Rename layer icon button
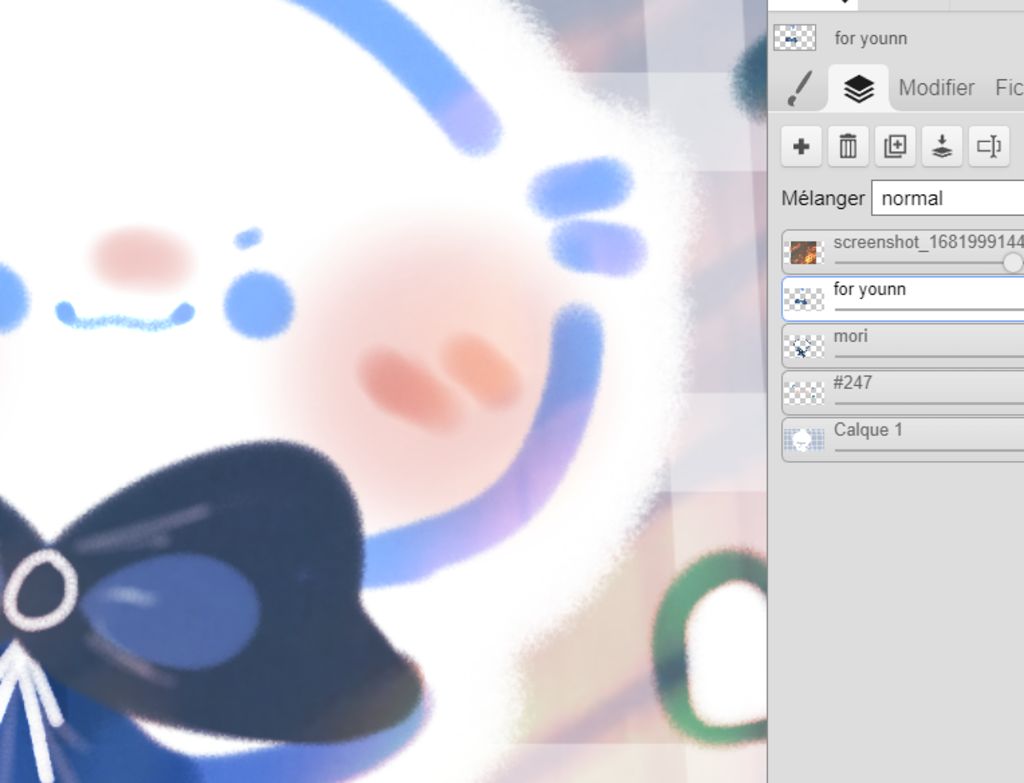This screenshot has height=783, width=1024. click(x=989, y=146)
